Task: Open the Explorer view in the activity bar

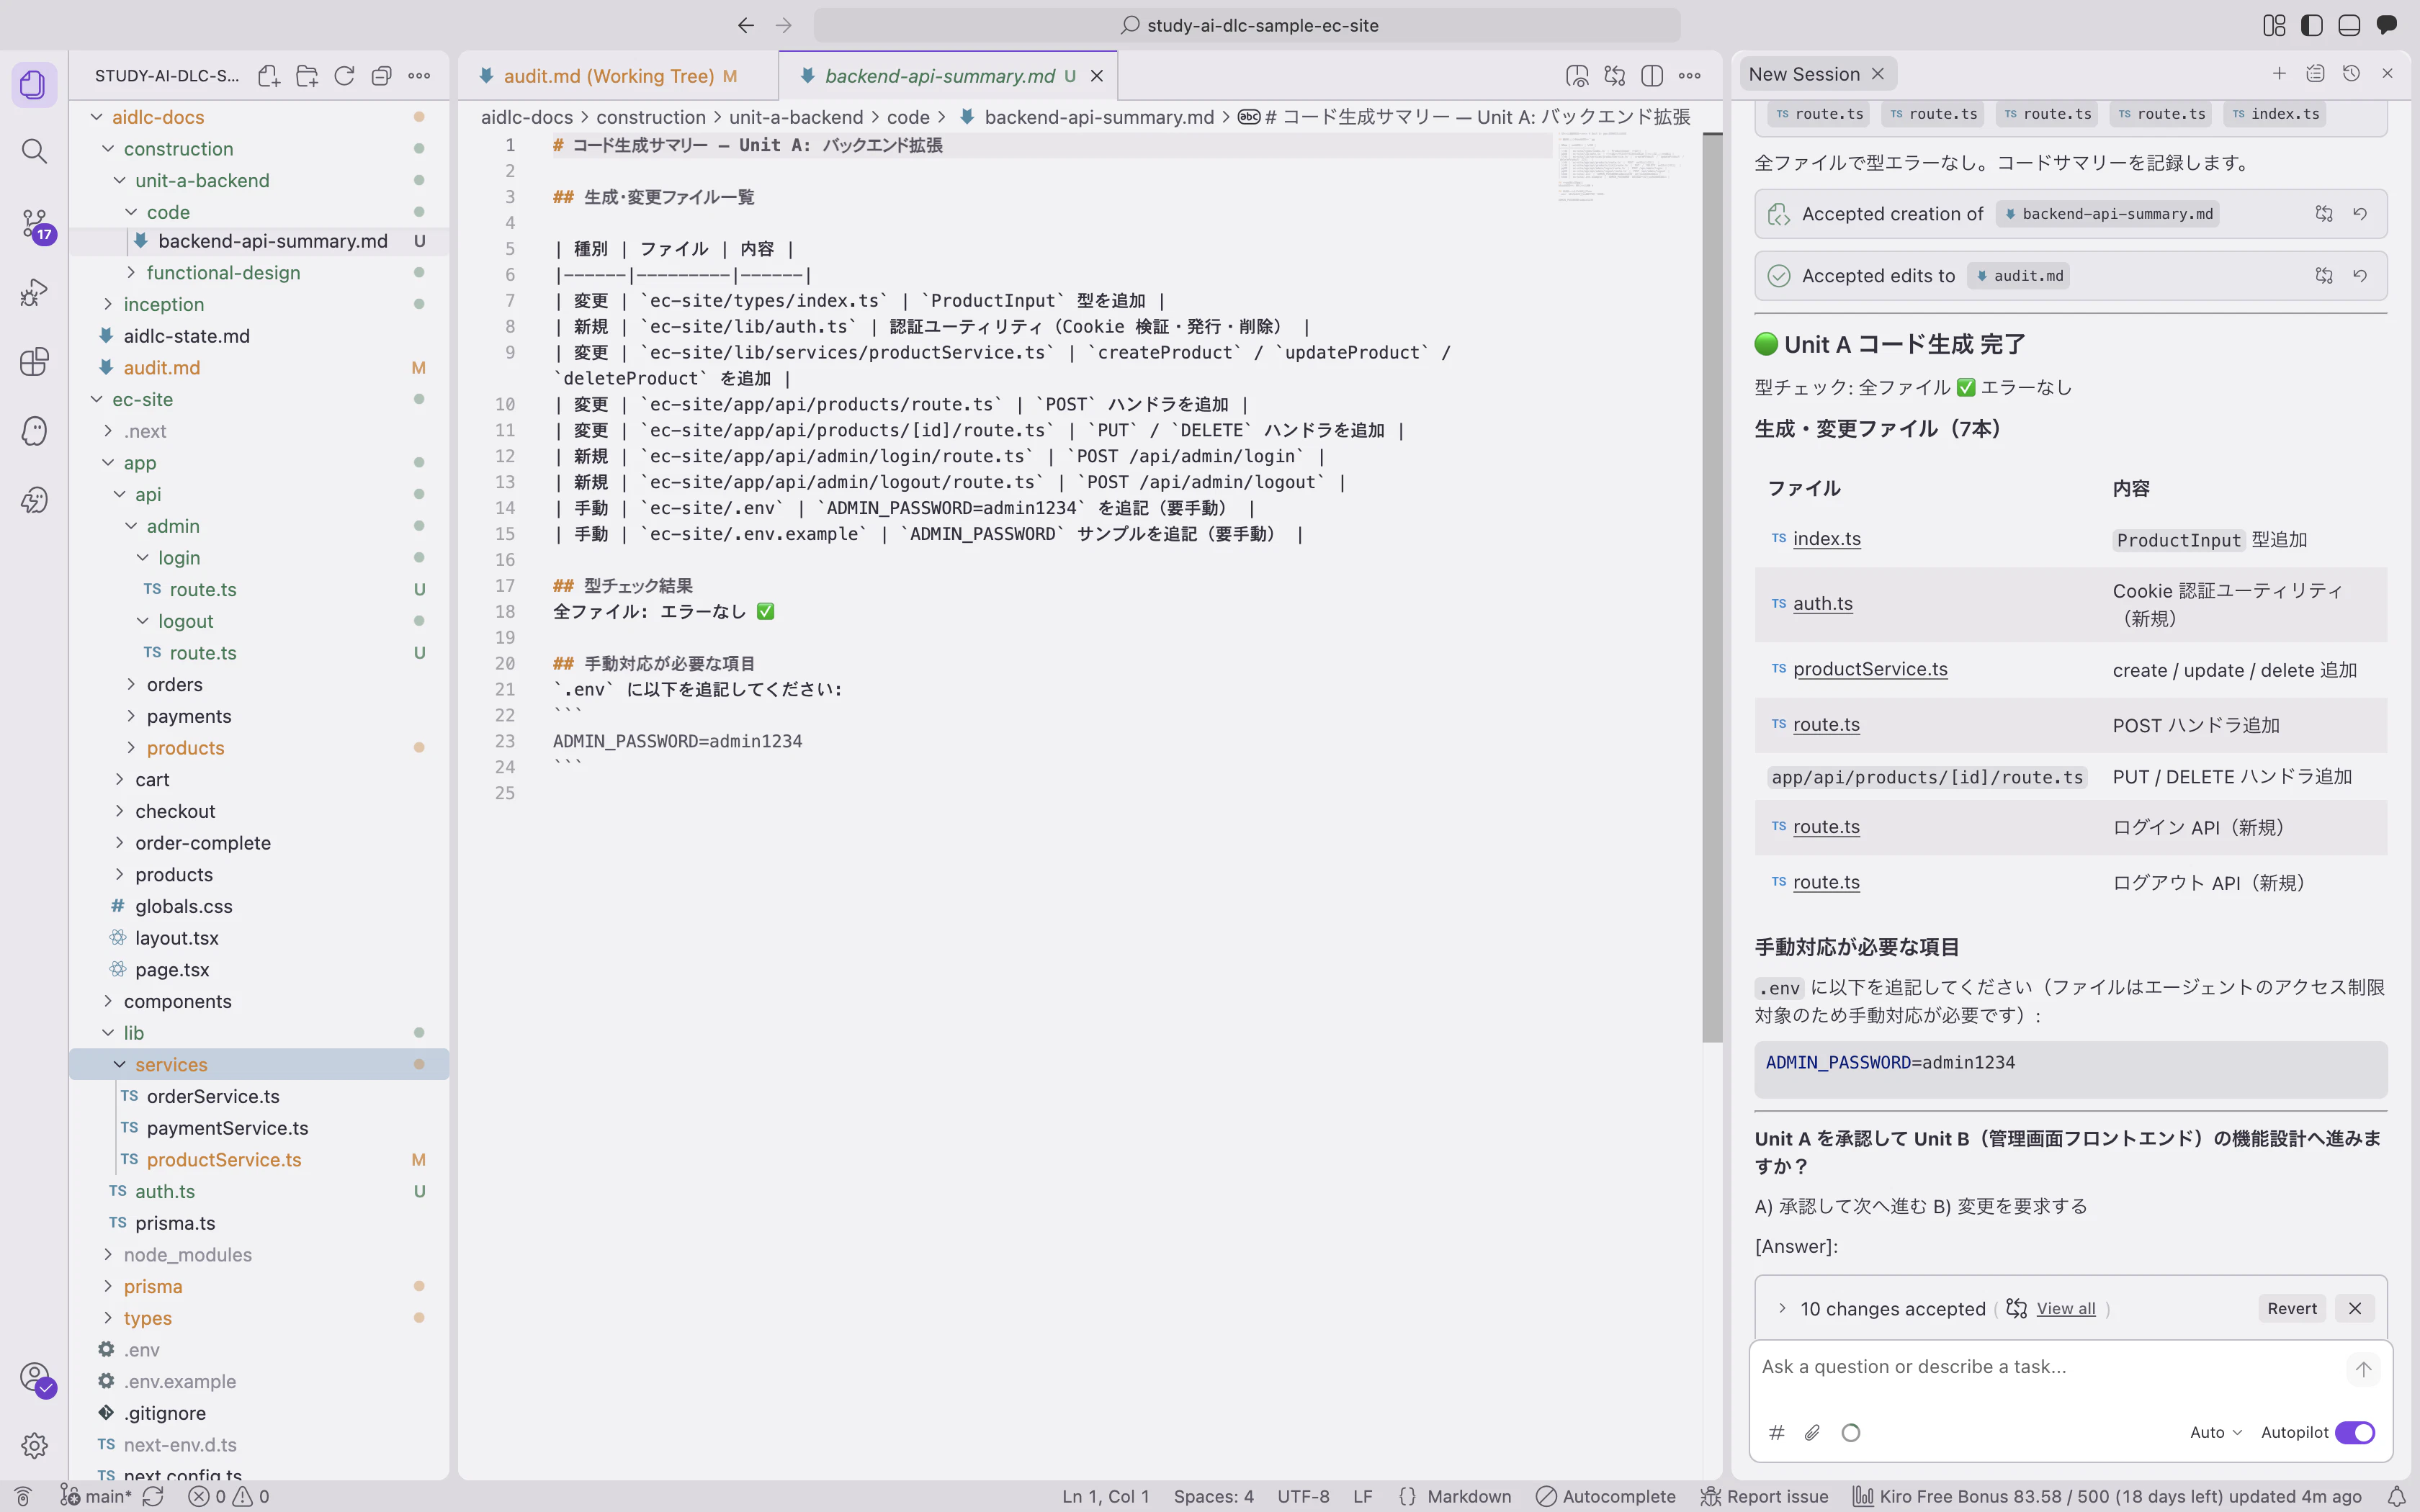Action: click(x=34, y=84)
